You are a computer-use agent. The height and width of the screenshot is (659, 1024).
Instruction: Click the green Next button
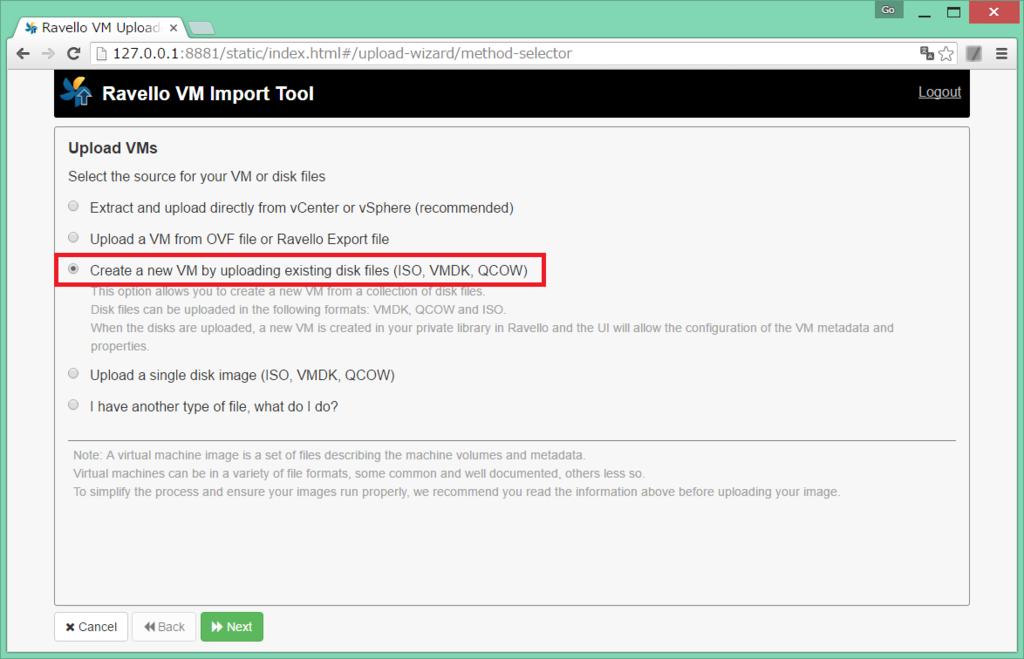click(x=232, y=627)
